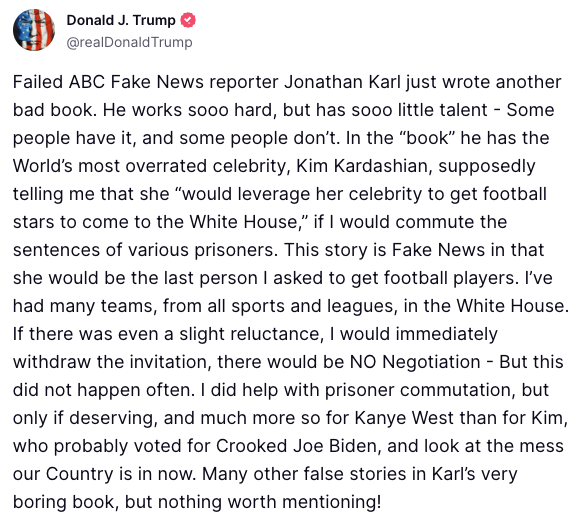The width and height of the screenshot is (580, 518).
Task: Open the Donald J. Trump display name
Action: (x=121, y=20)
